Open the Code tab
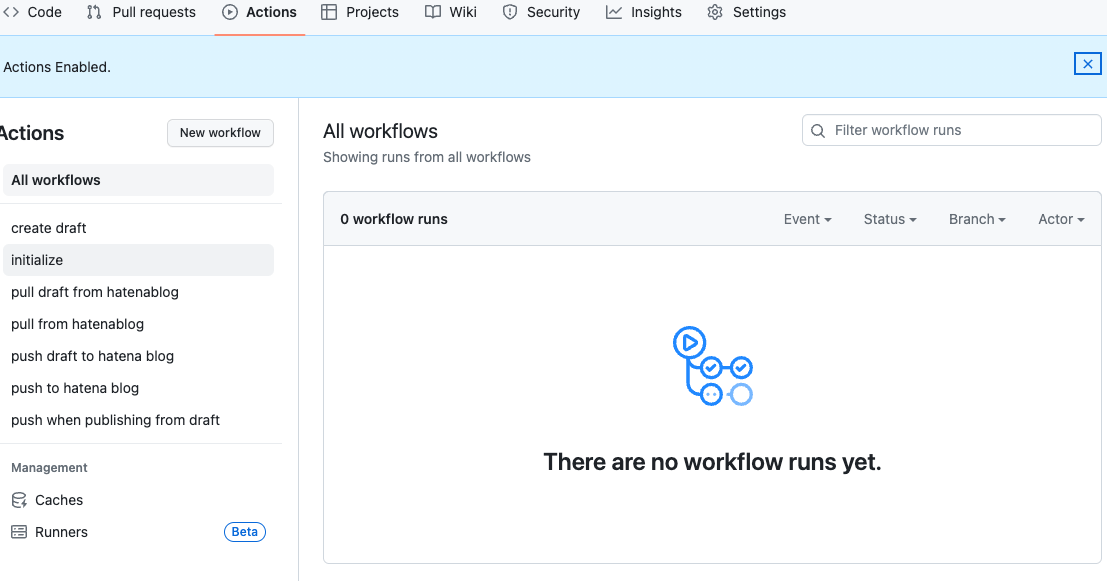The height and width of the screenshot is (581, 1107). click(x=32, y=12)
